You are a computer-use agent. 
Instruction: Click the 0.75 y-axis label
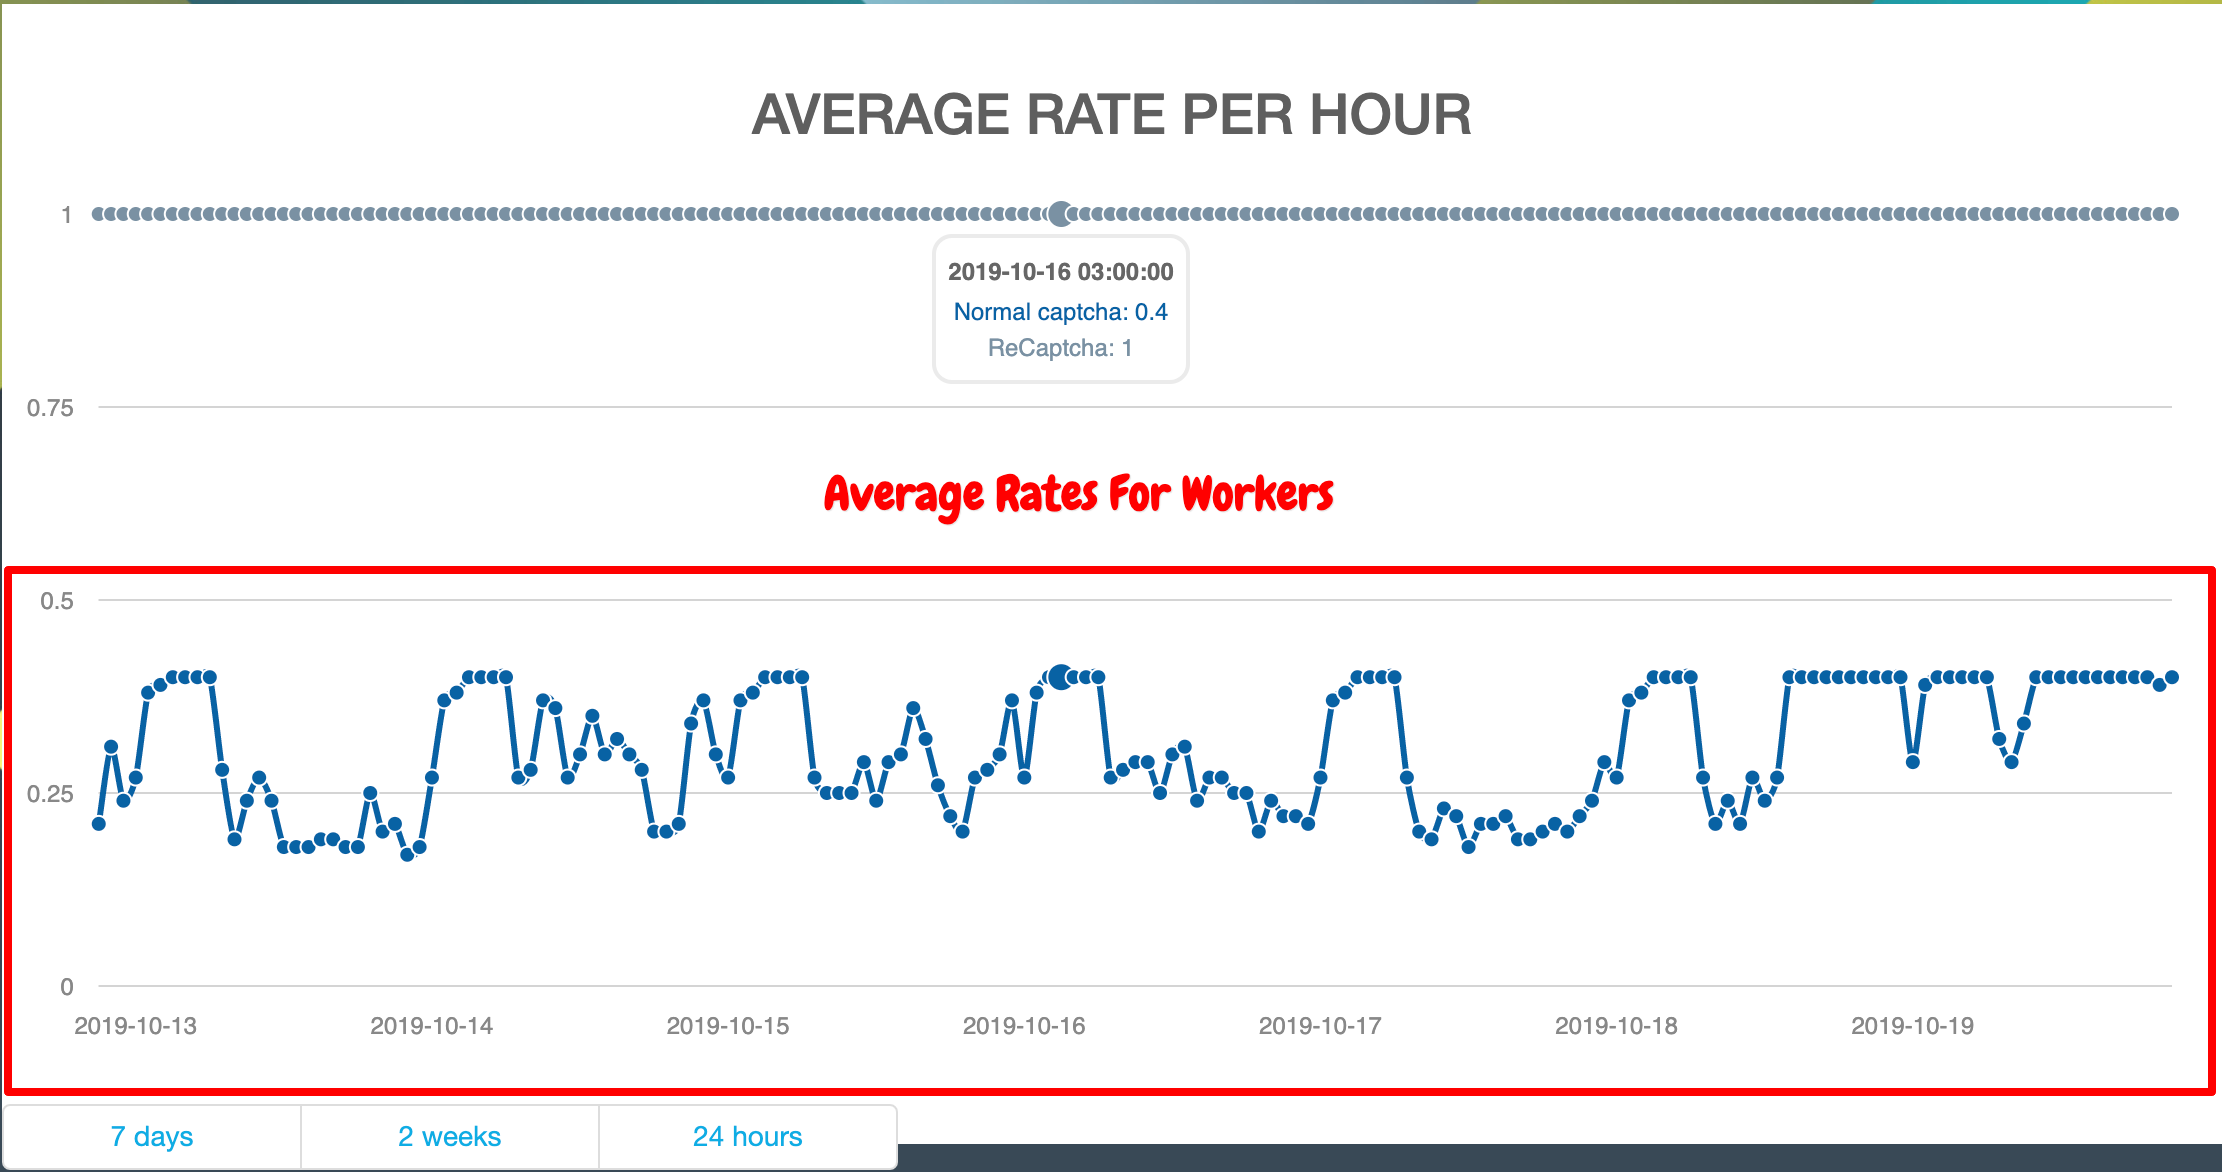50,408
